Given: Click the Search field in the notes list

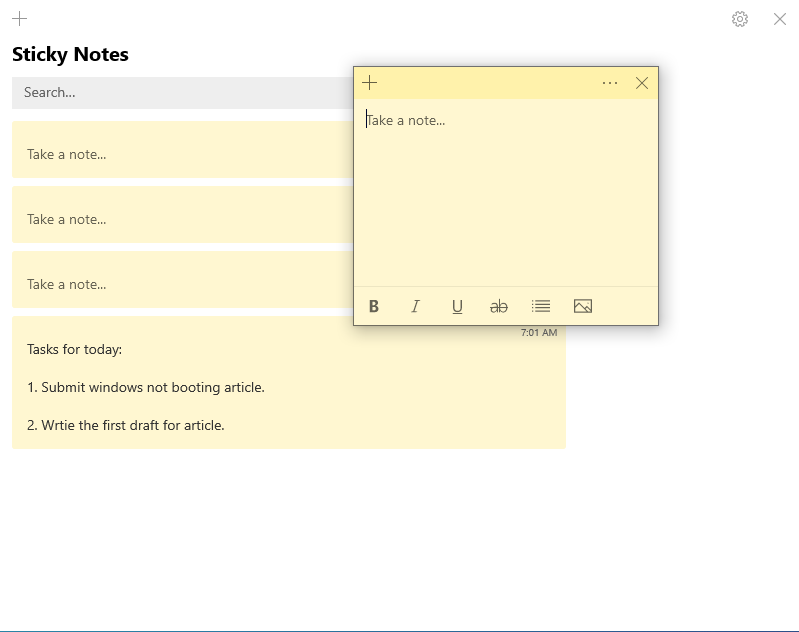Looking at the screenshot, I should point(180,93).
